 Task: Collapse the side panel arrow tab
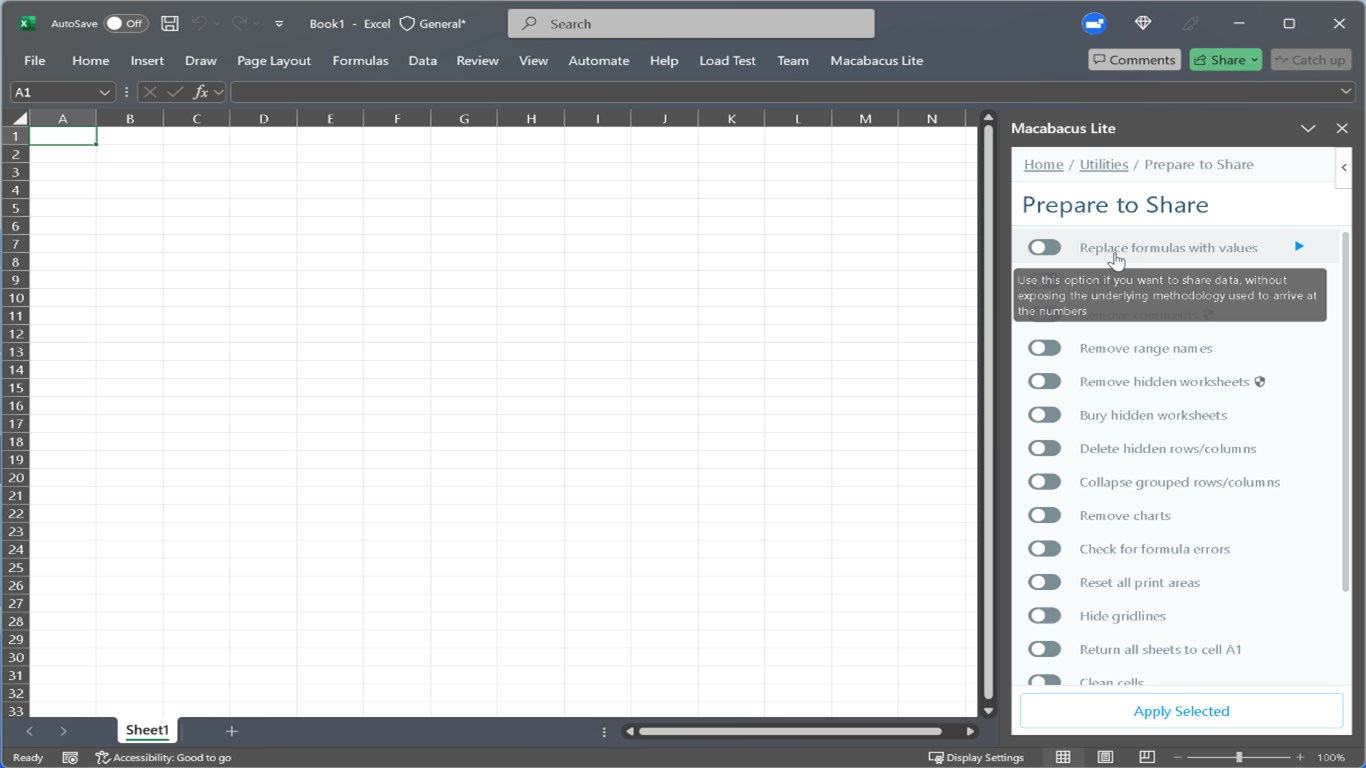coord(1344,167)
